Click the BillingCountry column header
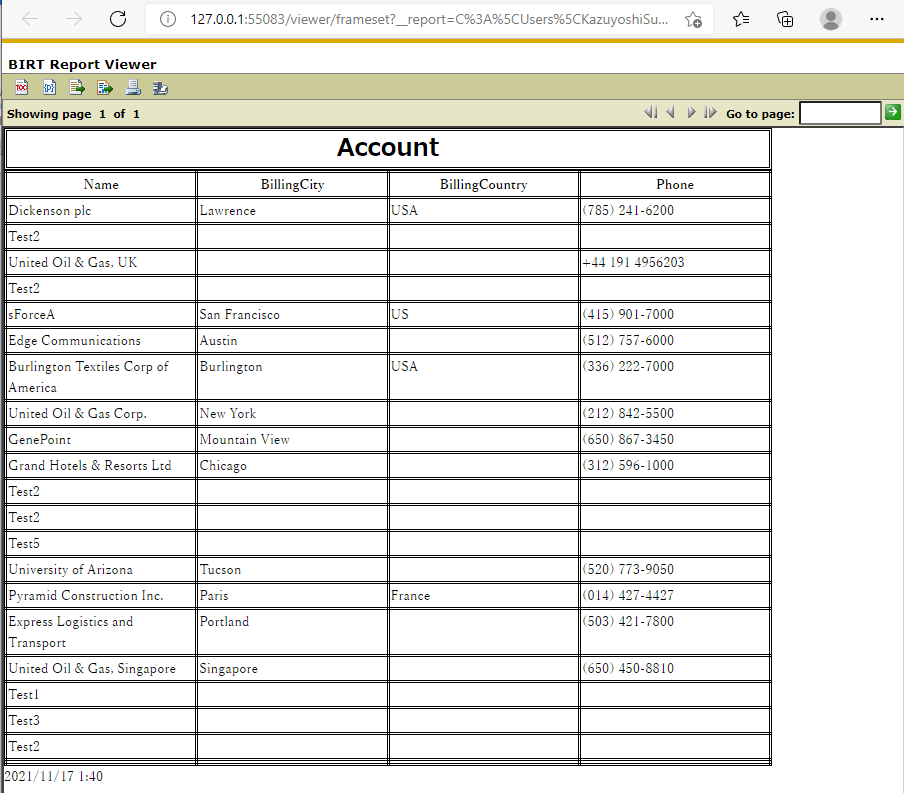Image resolution: width=904 pixels, height=793 pixels. [x=484, y=185]
